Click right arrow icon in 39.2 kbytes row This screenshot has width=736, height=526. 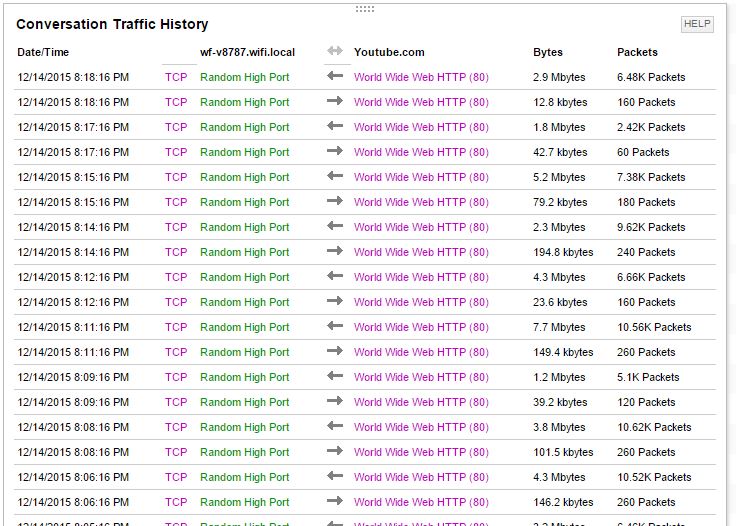pyautogui.click(x=335, y=400)
